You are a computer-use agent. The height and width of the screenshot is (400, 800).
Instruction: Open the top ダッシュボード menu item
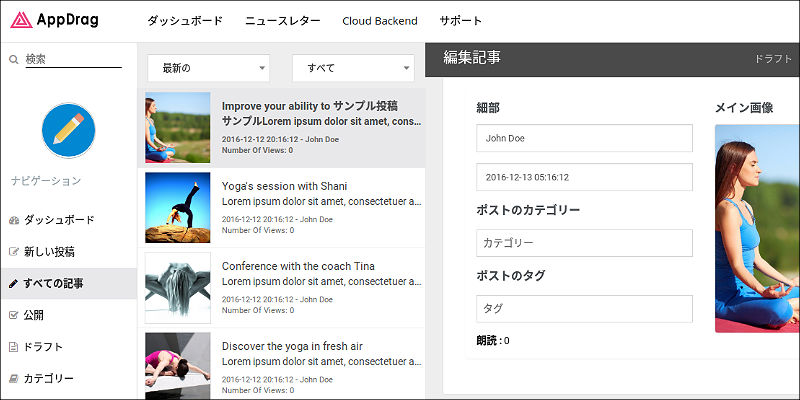(185, 21)
